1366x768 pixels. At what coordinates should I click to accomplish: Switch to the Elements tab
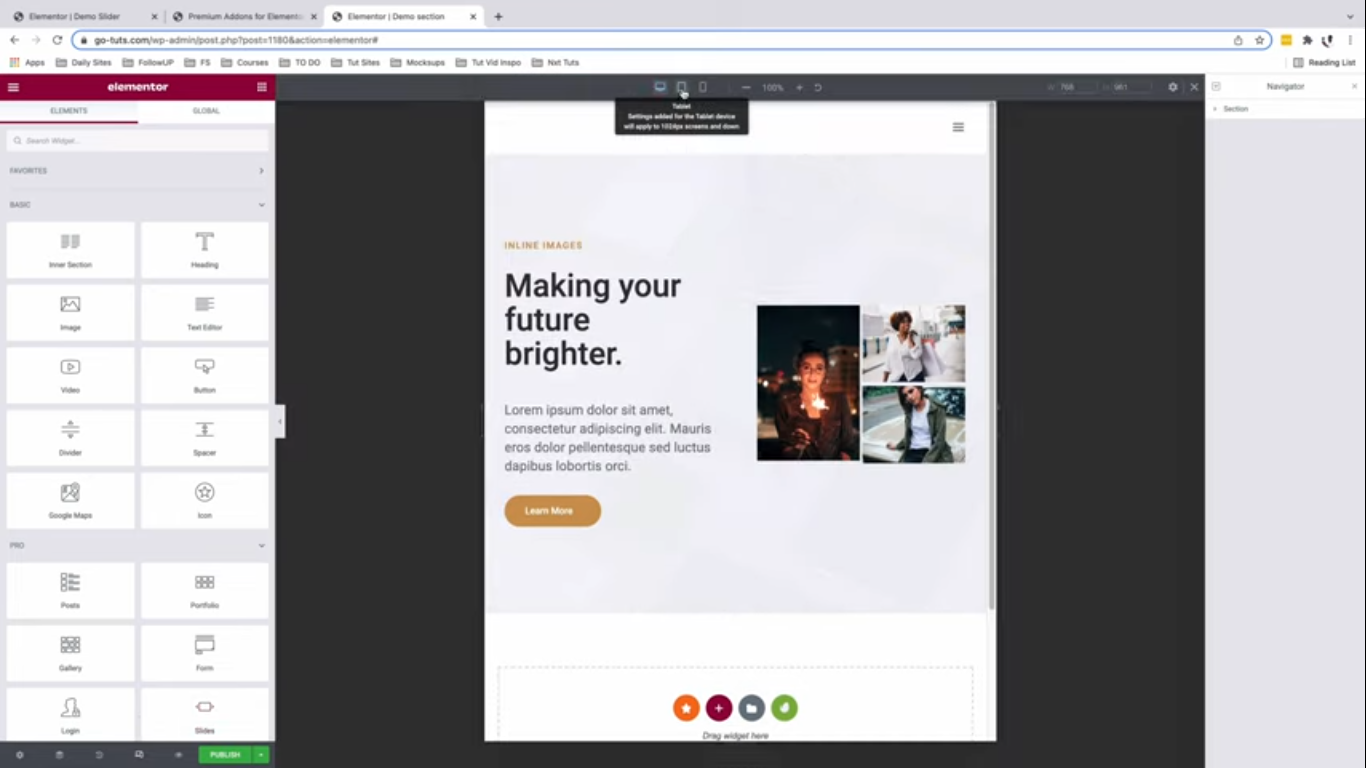(x=69, y=111)
